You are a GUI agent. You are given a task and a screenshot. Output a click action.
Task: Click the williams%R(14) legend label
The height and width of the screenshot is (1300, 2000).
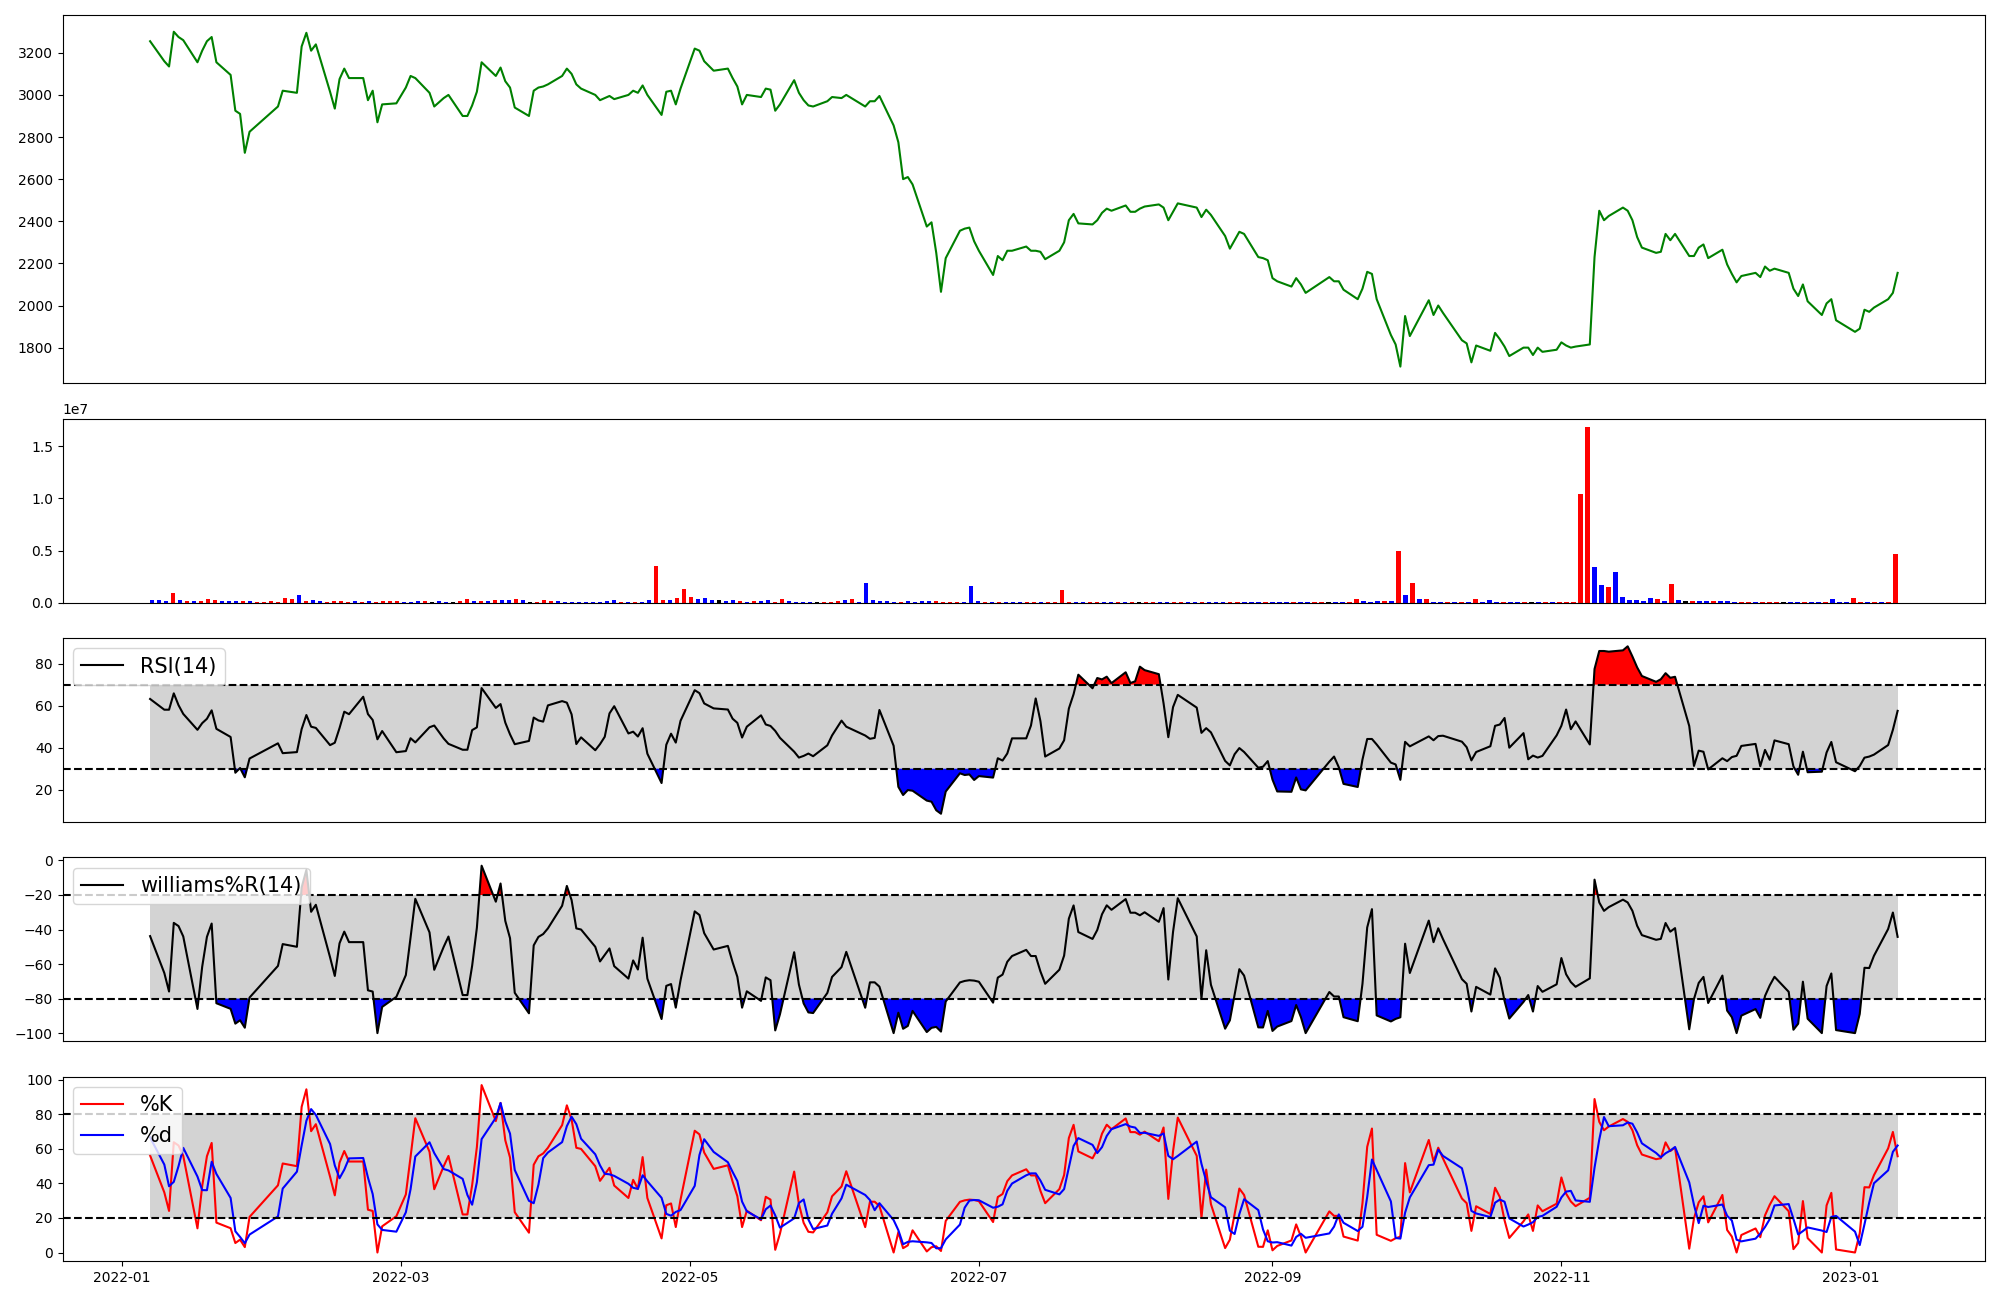point(220,885)
